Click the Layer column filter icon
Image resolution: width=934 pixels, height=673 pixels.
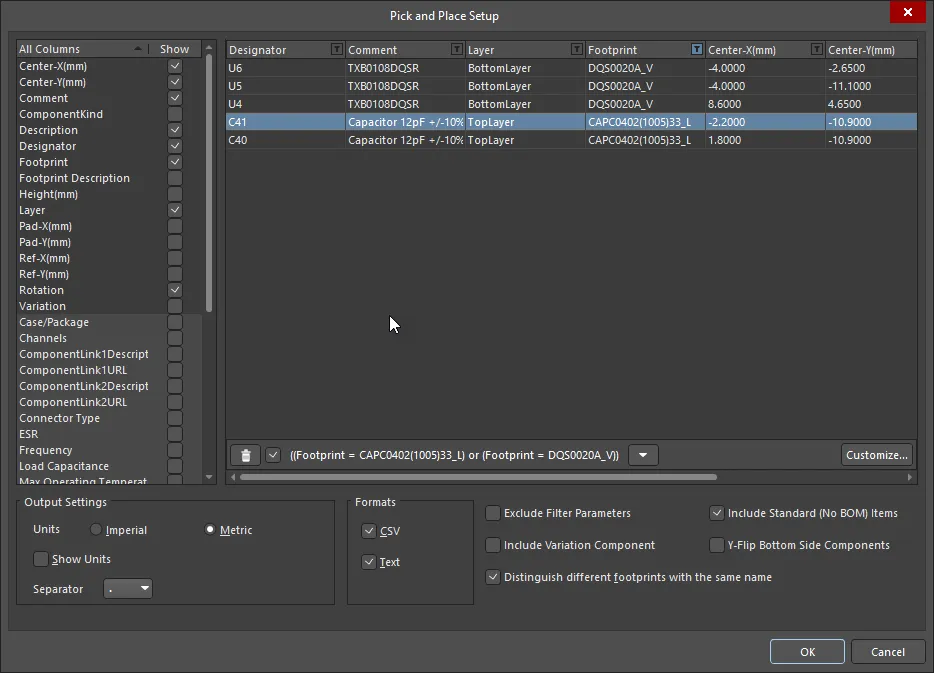point(576,50)
